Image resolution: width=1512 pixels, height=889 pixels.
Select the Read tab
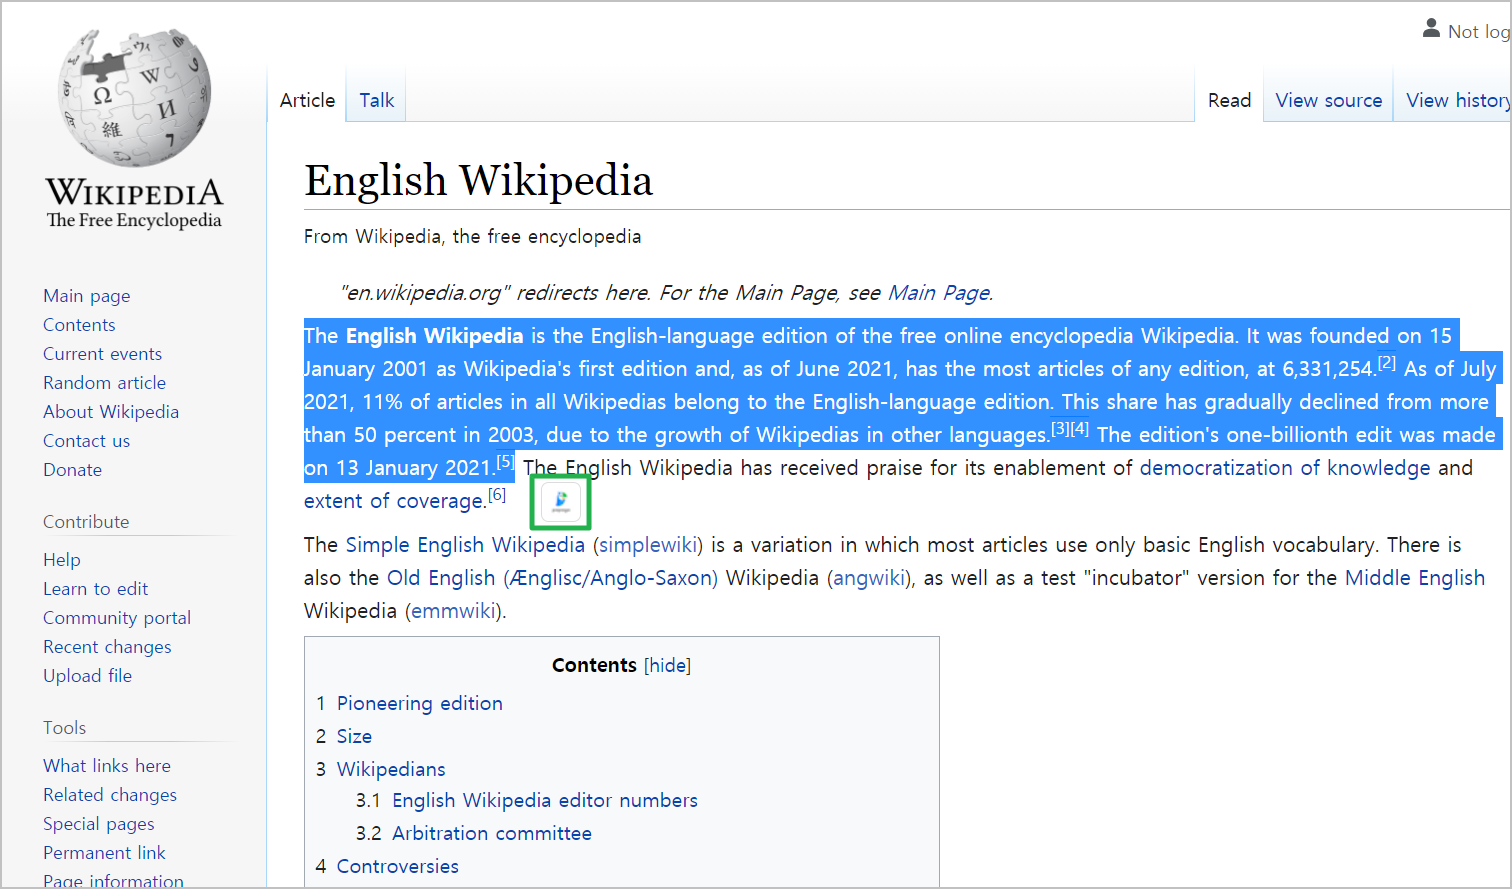[x=1229, y=100]
